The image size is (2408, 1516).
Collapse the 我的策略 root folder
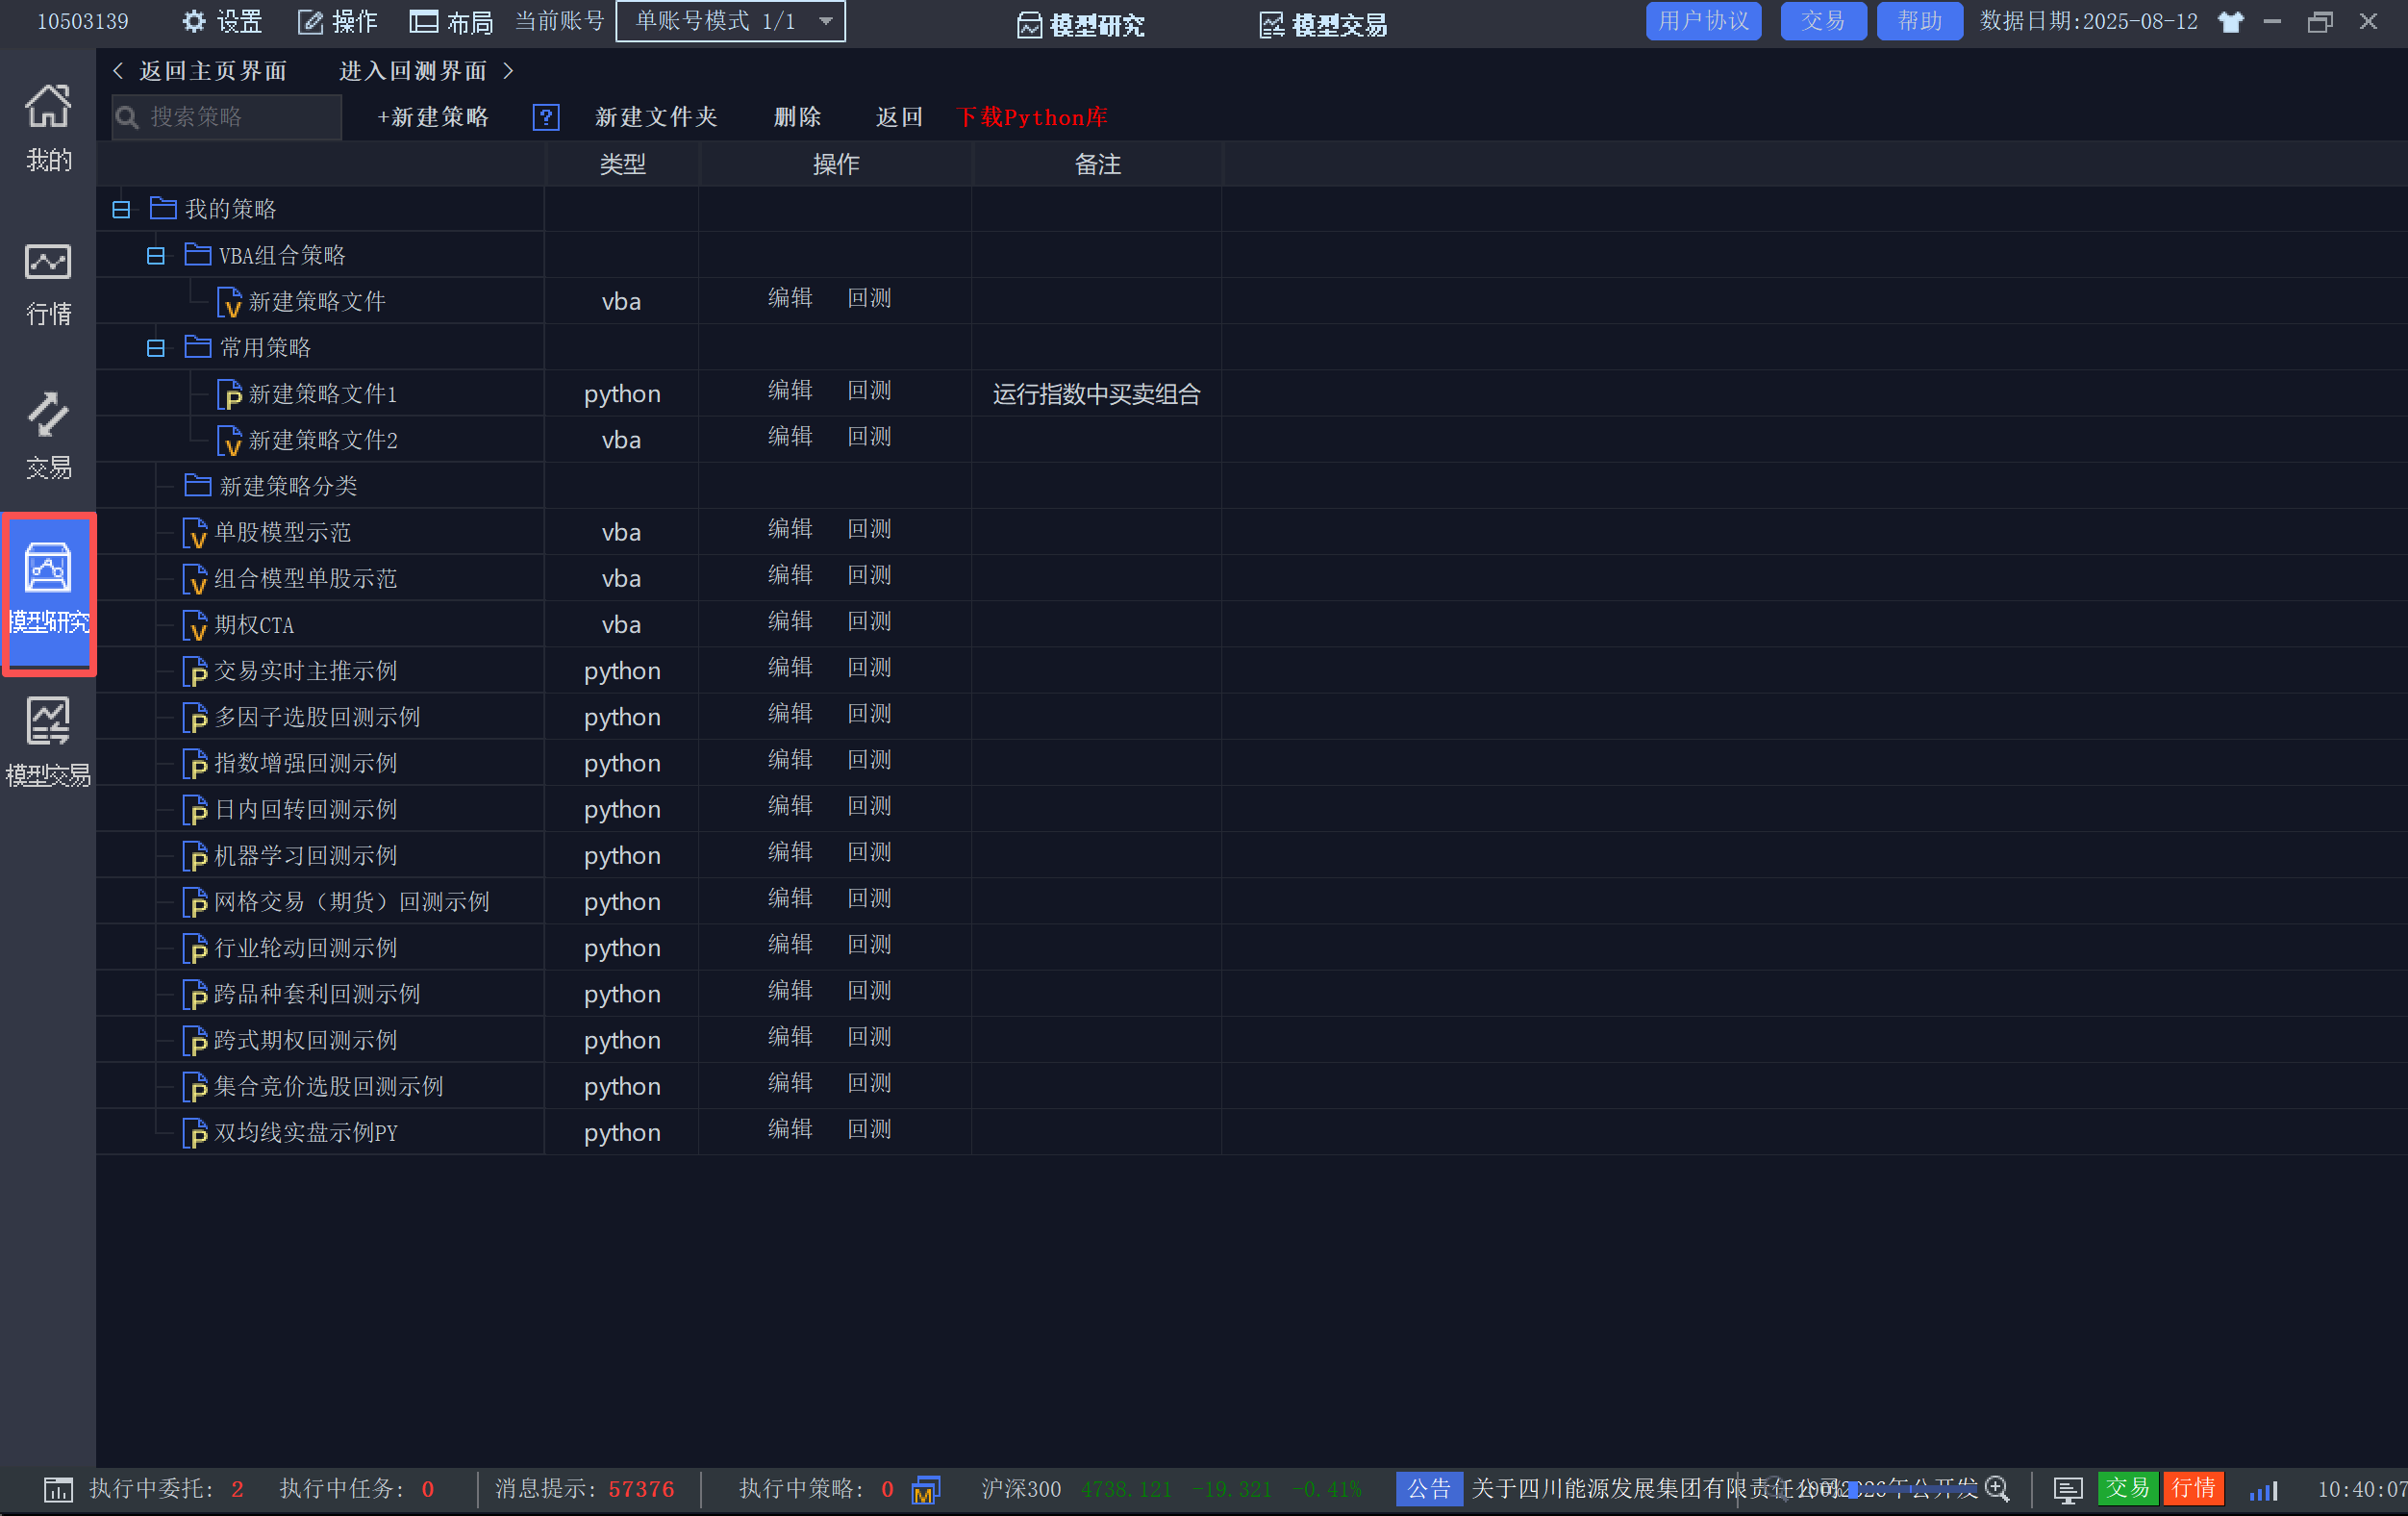point(122,209)
